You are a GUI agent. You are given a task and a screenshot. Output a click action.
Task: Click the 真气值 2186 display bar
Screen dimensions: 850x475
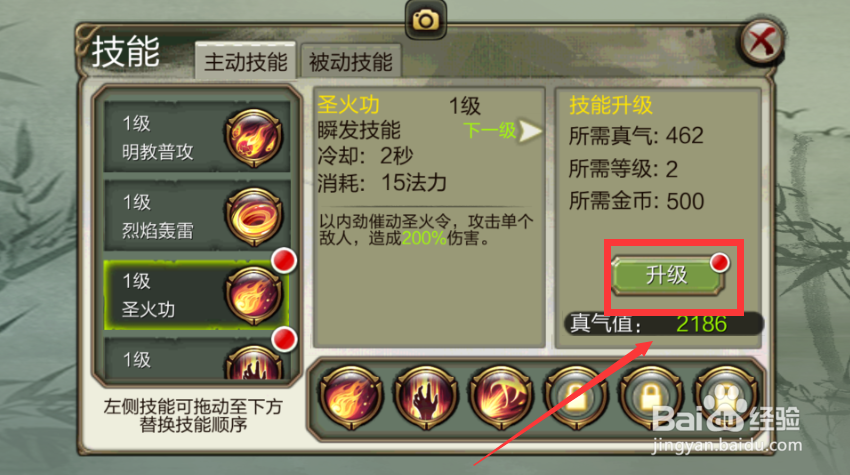664,324
